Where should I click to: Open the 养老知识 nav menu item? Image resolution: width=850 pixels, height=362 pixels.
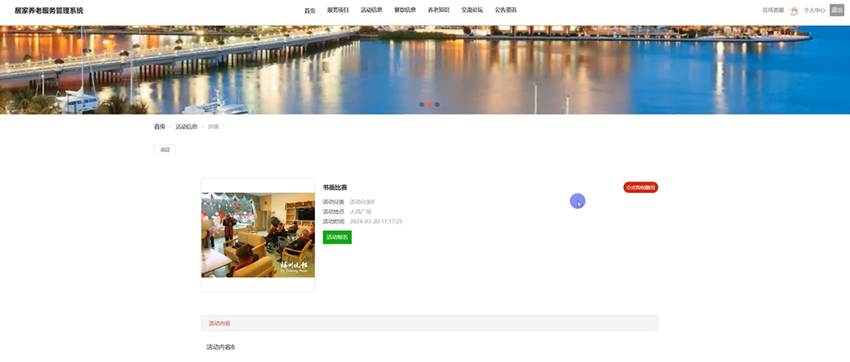point(439,10)
